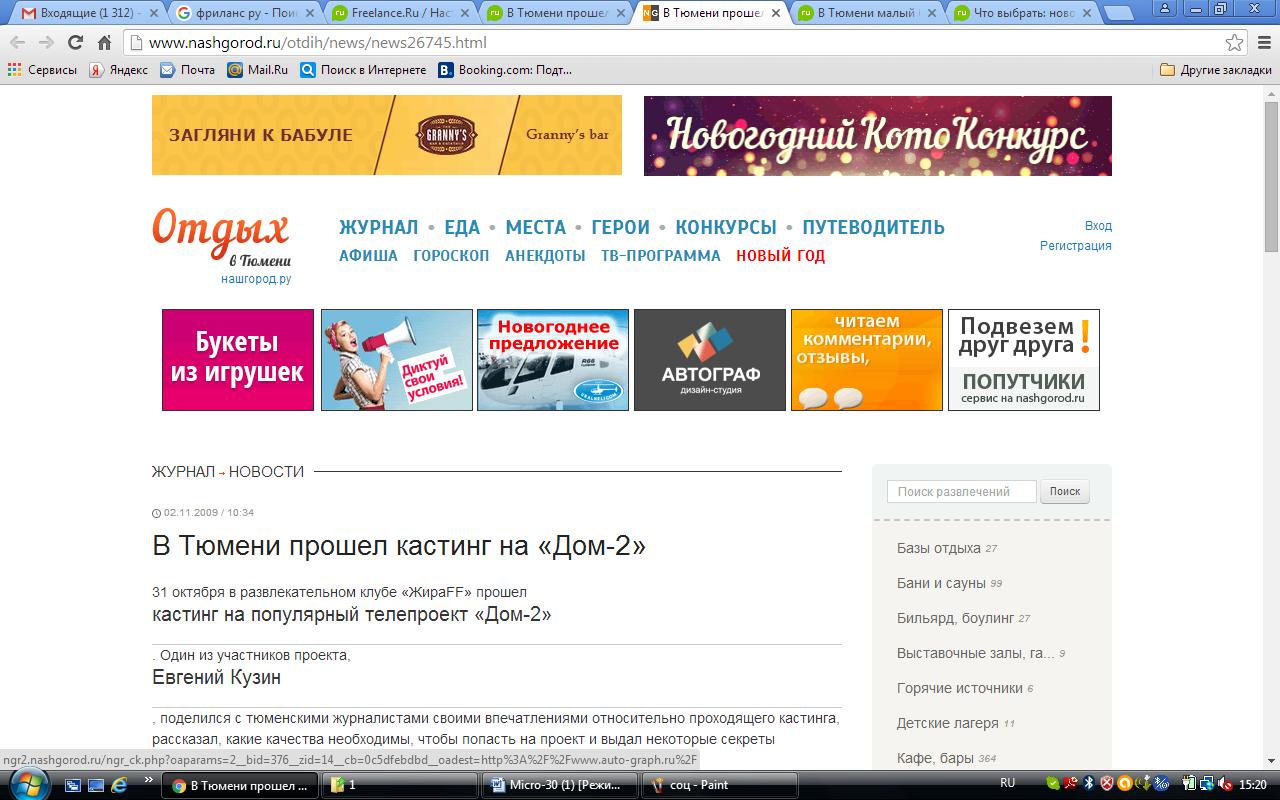Go to the ГОРОСКОП submenu link
This screenshot has width=1280, height=800.
pos(451,255)
